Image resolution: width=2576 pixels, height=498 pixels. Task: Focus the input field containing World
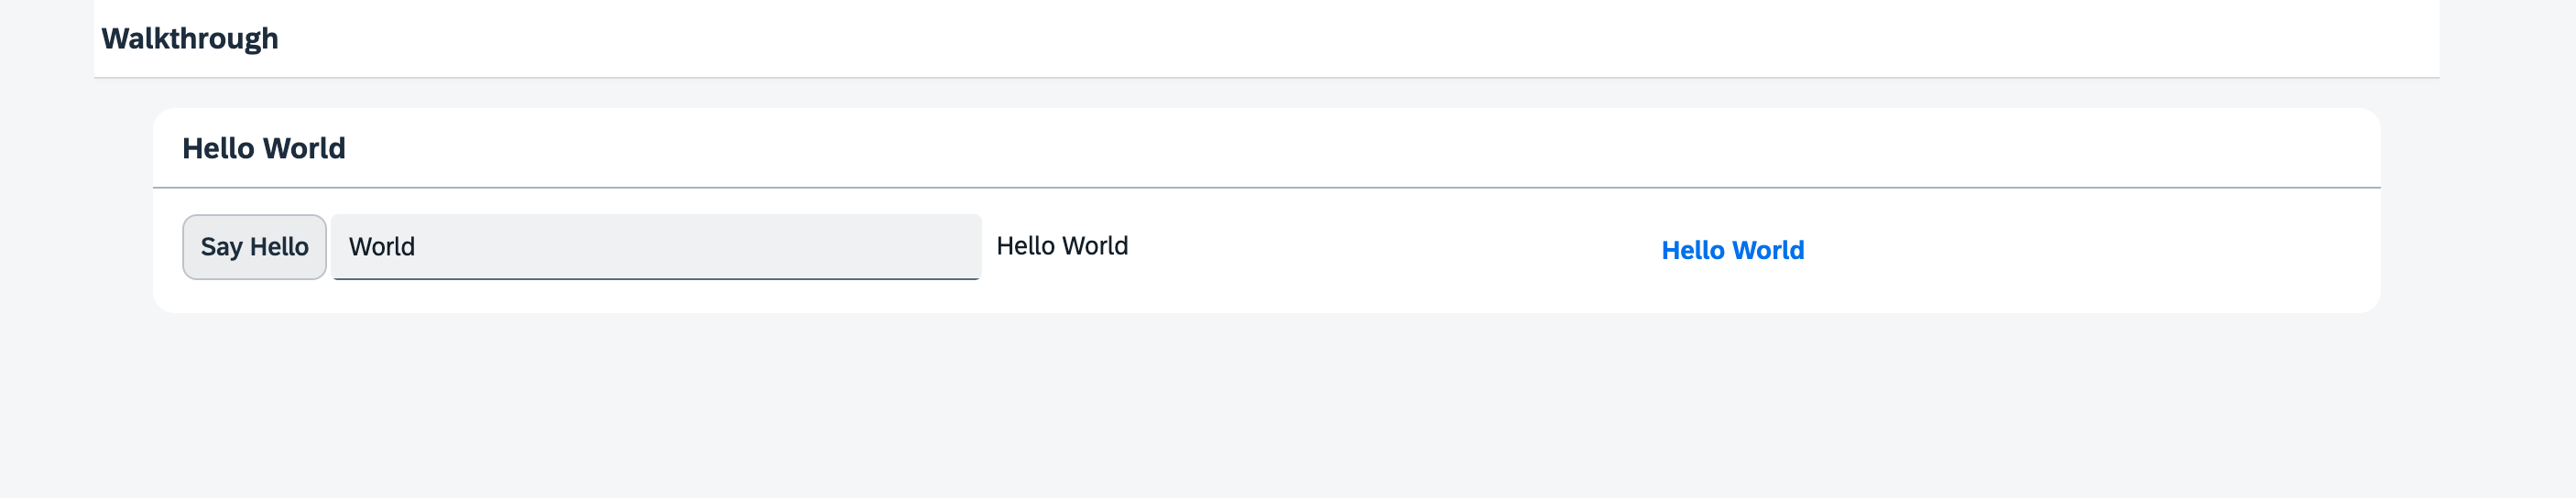click(655, 247)
